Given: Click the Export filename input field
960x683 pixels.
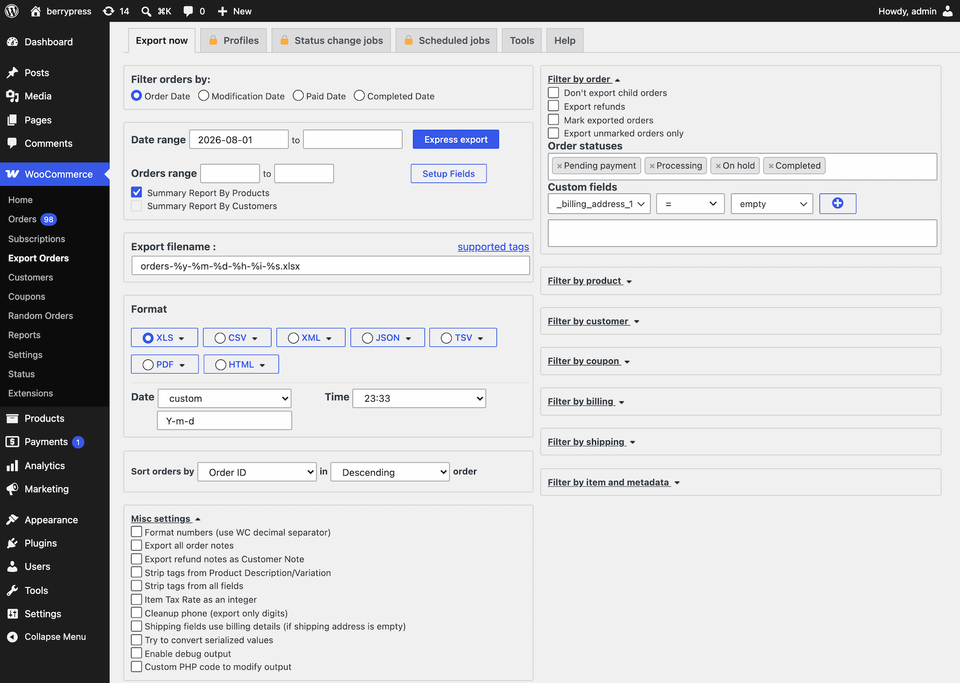Looking at the screenshot, I should (x=331, y=266).
